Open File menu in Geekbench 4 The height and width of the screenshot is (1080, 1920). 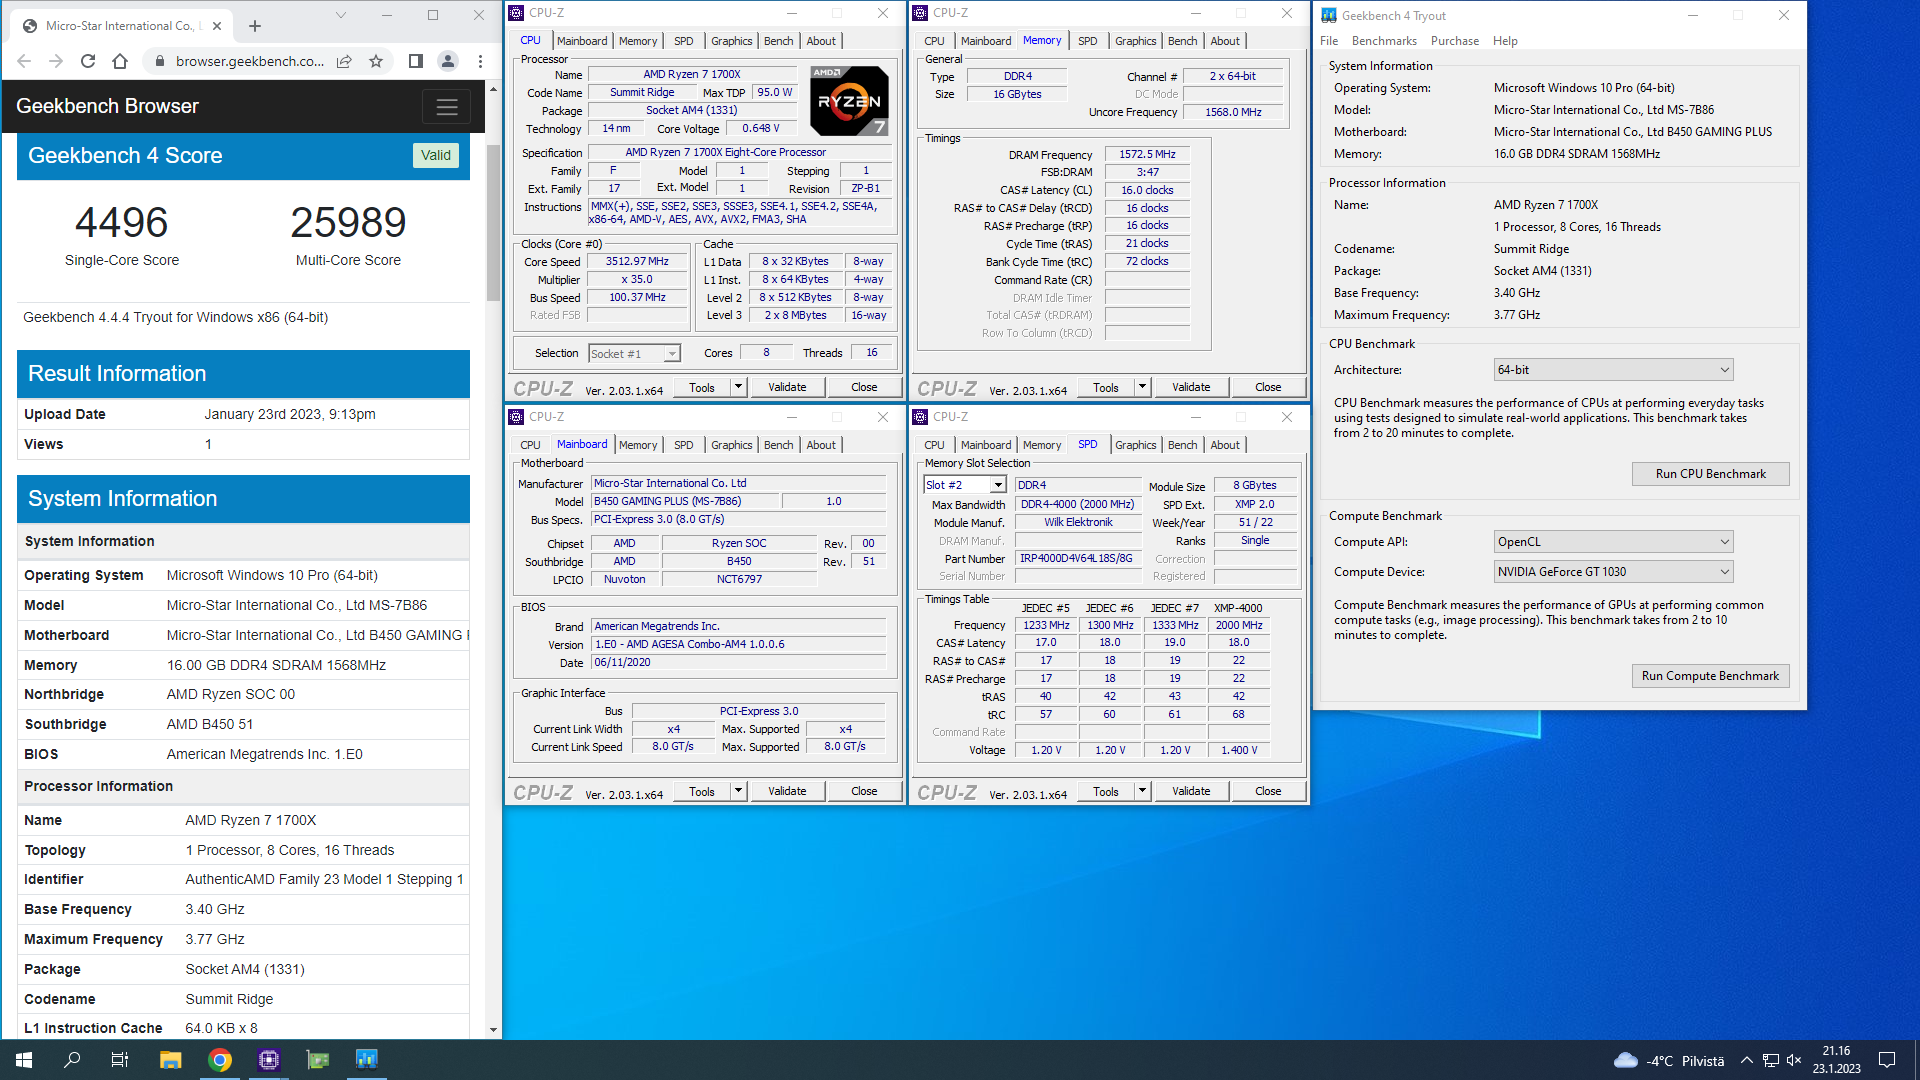point(1329,41)
